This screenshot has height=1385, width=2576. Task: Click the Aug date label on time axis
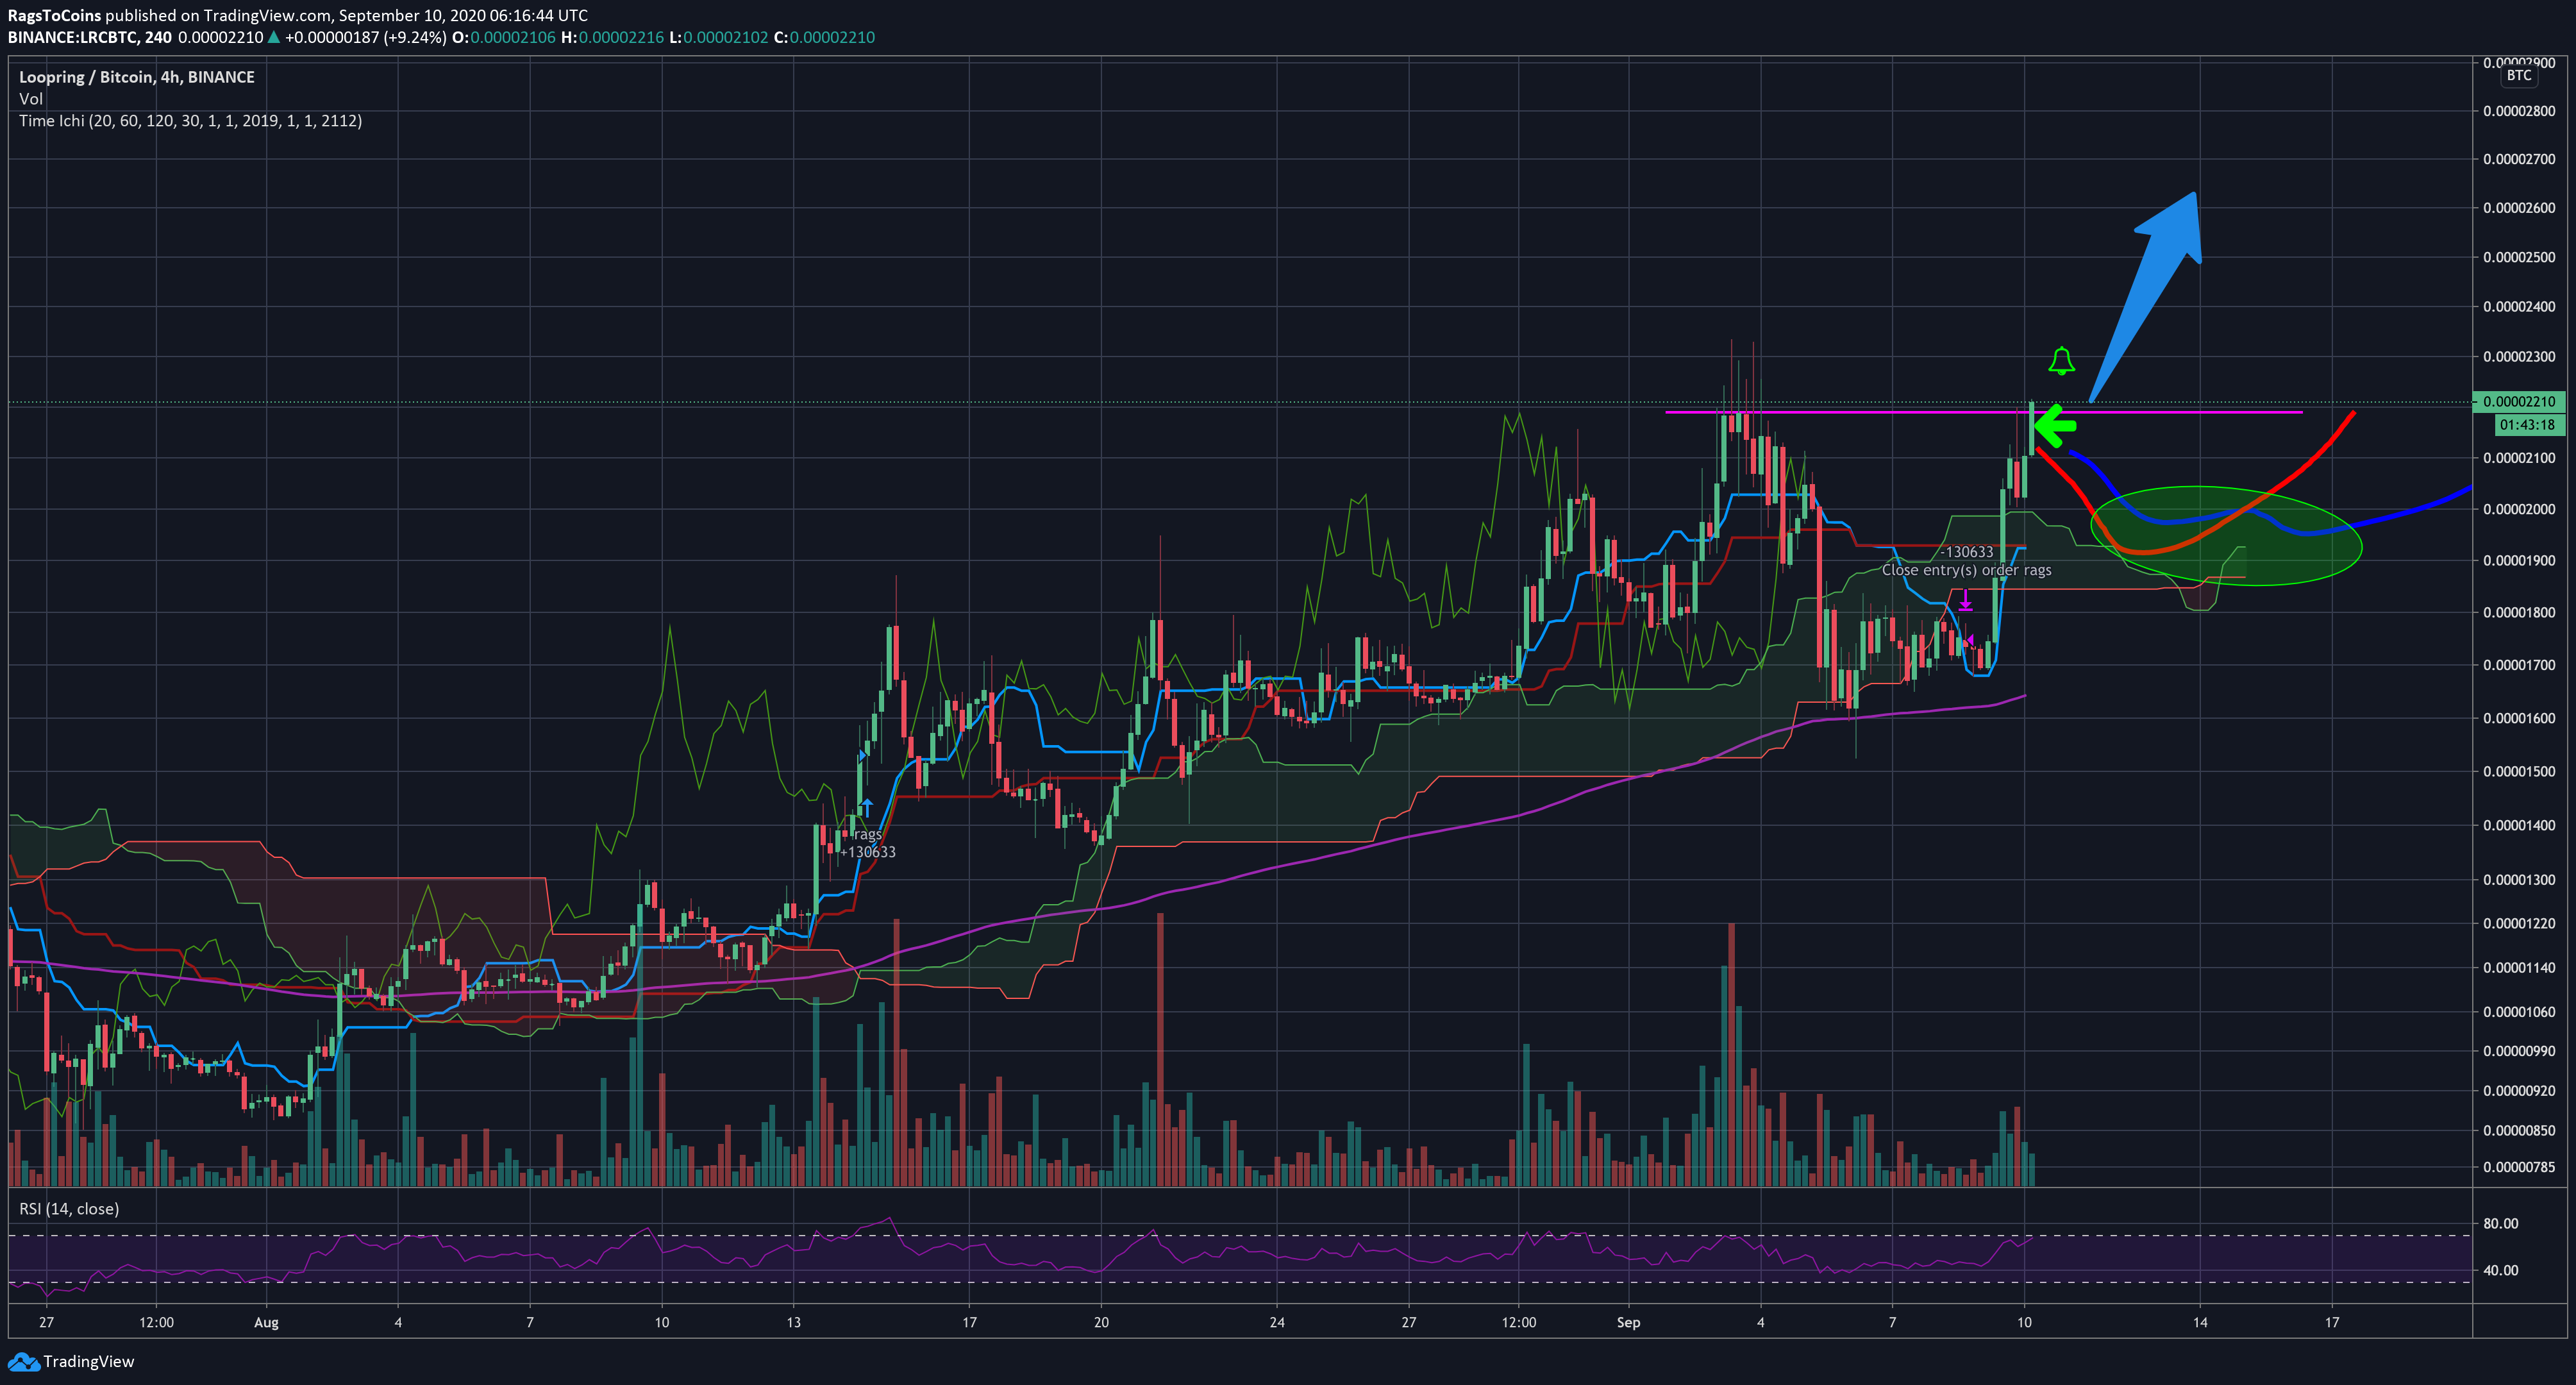(x=266, y=1322)
